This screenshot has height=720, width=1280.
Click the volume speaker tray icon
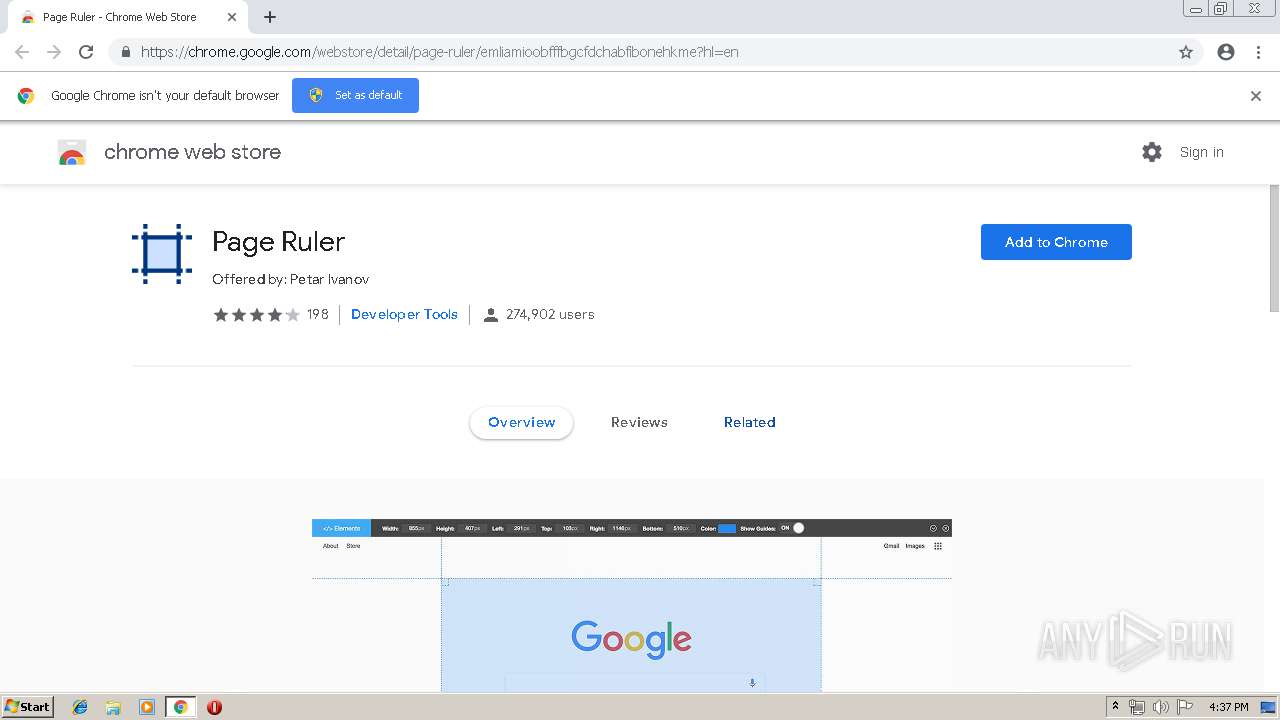[x=1160, y=707]
